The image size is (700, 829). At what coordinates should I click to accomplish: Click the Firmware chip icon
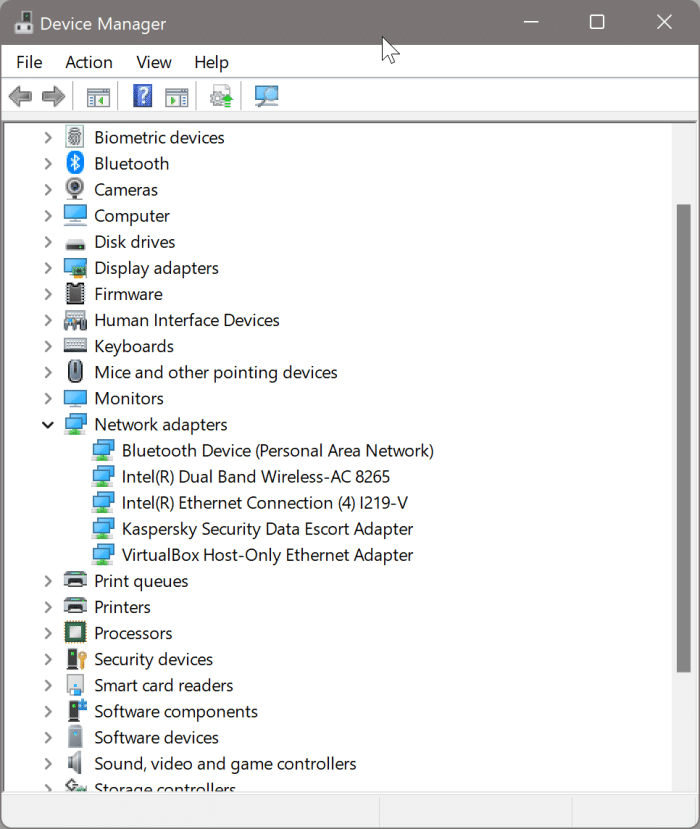click(x=75, y=294)
